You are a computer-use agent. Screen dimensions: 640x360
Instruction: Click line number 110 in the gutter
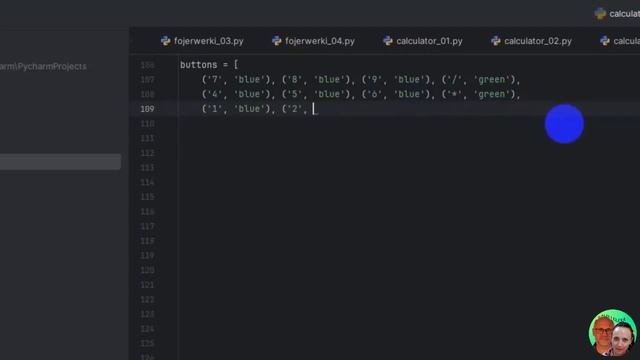click(x=147, y=124)
